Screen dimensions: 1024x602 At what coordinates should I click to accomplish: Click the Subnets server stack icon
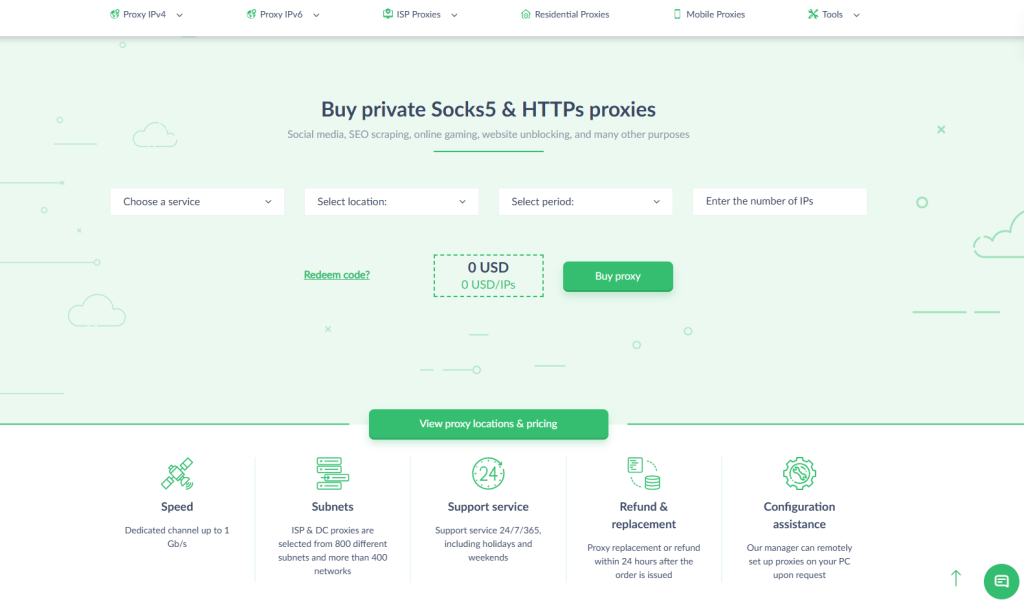[x=332, y=473]
